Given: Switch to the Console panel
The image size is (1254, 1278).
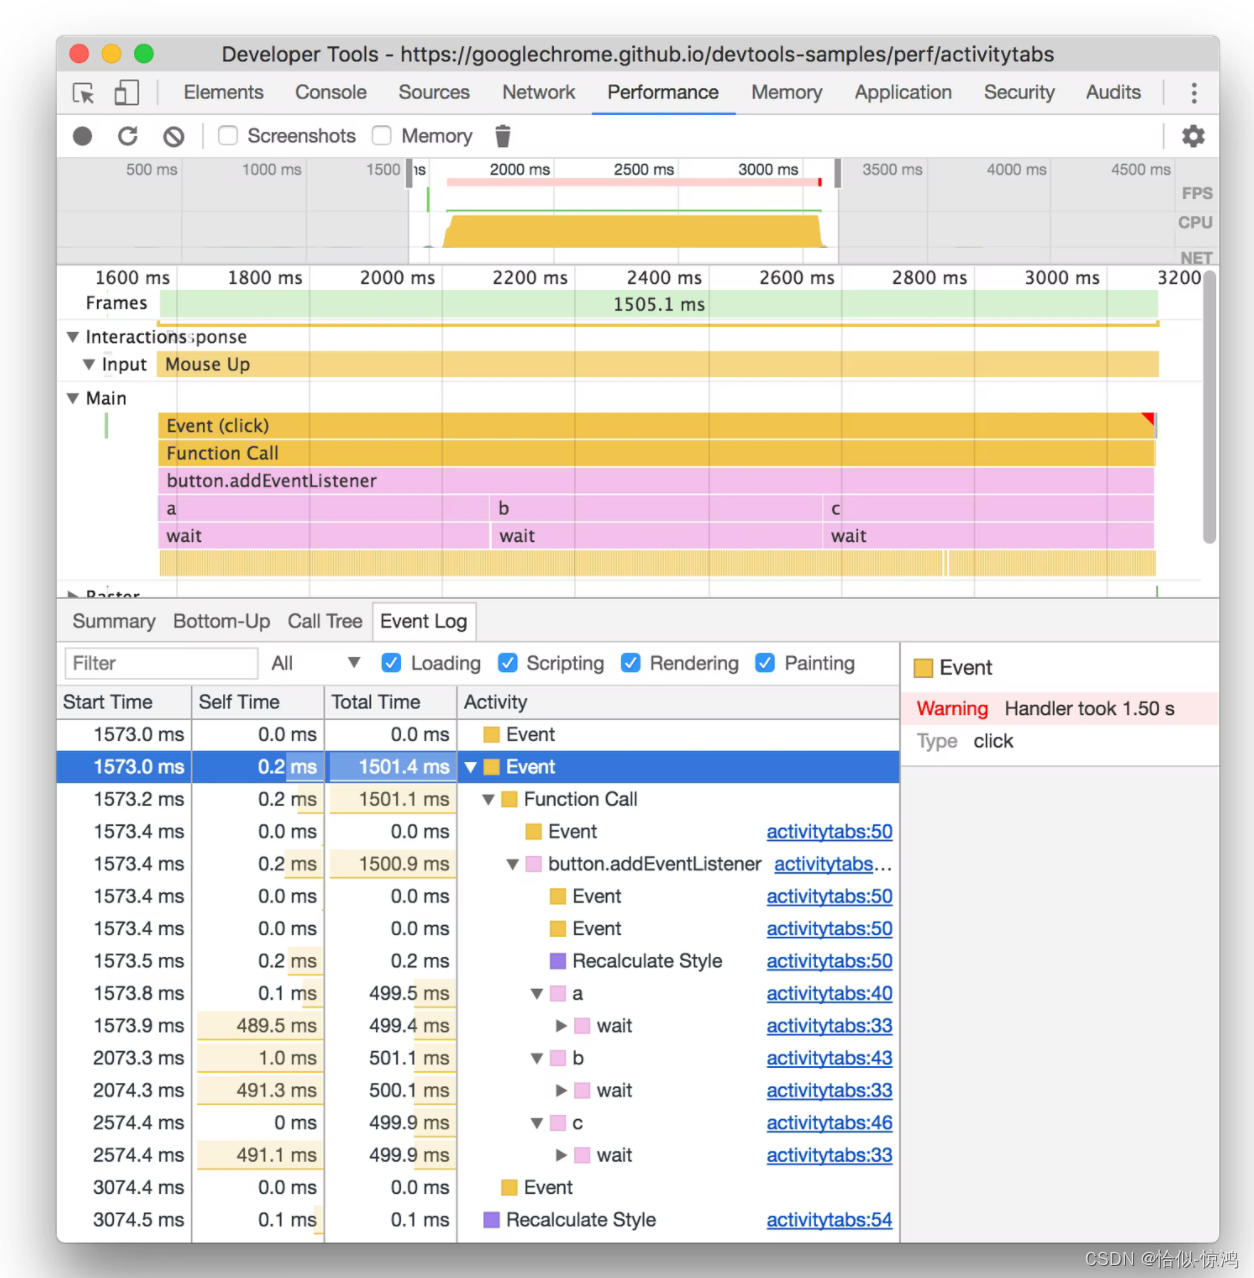Looking at the screenshot, I should (x=331, y=92).
